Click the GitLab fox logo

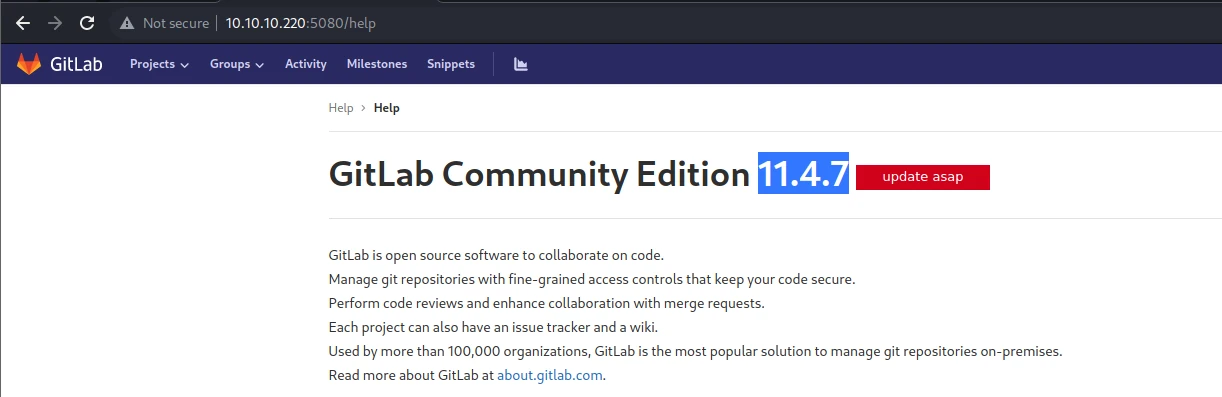(29, 63)
